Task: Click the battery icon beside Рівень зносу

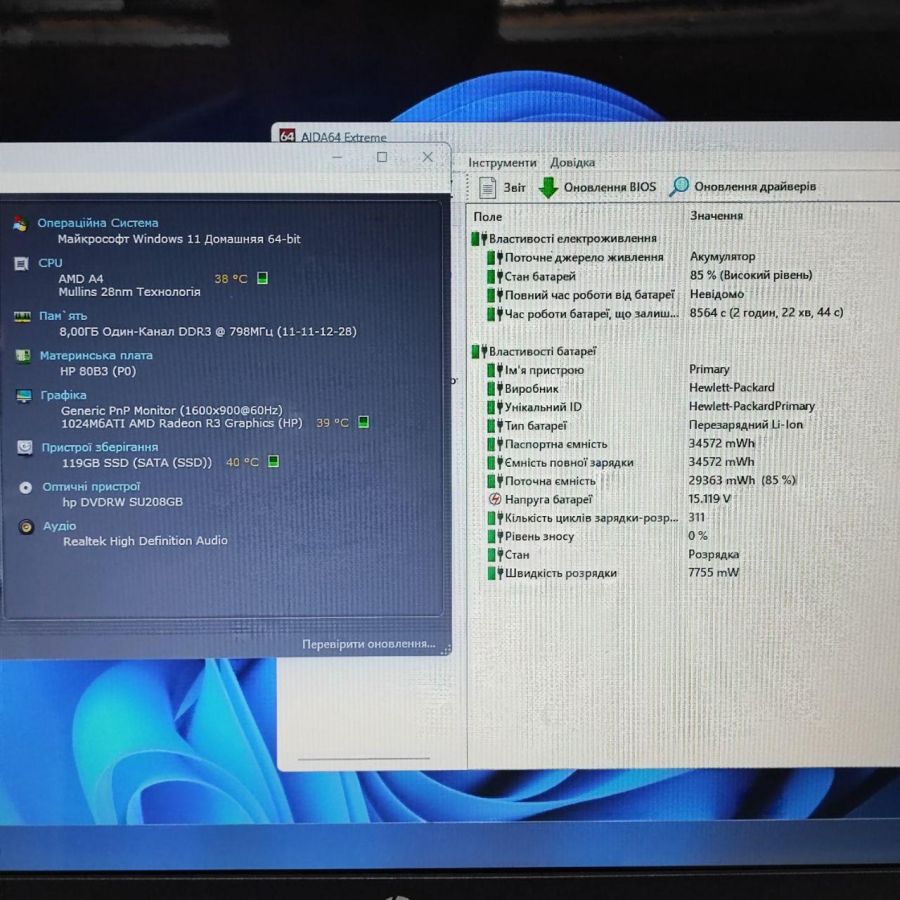Action: (494, 536)
